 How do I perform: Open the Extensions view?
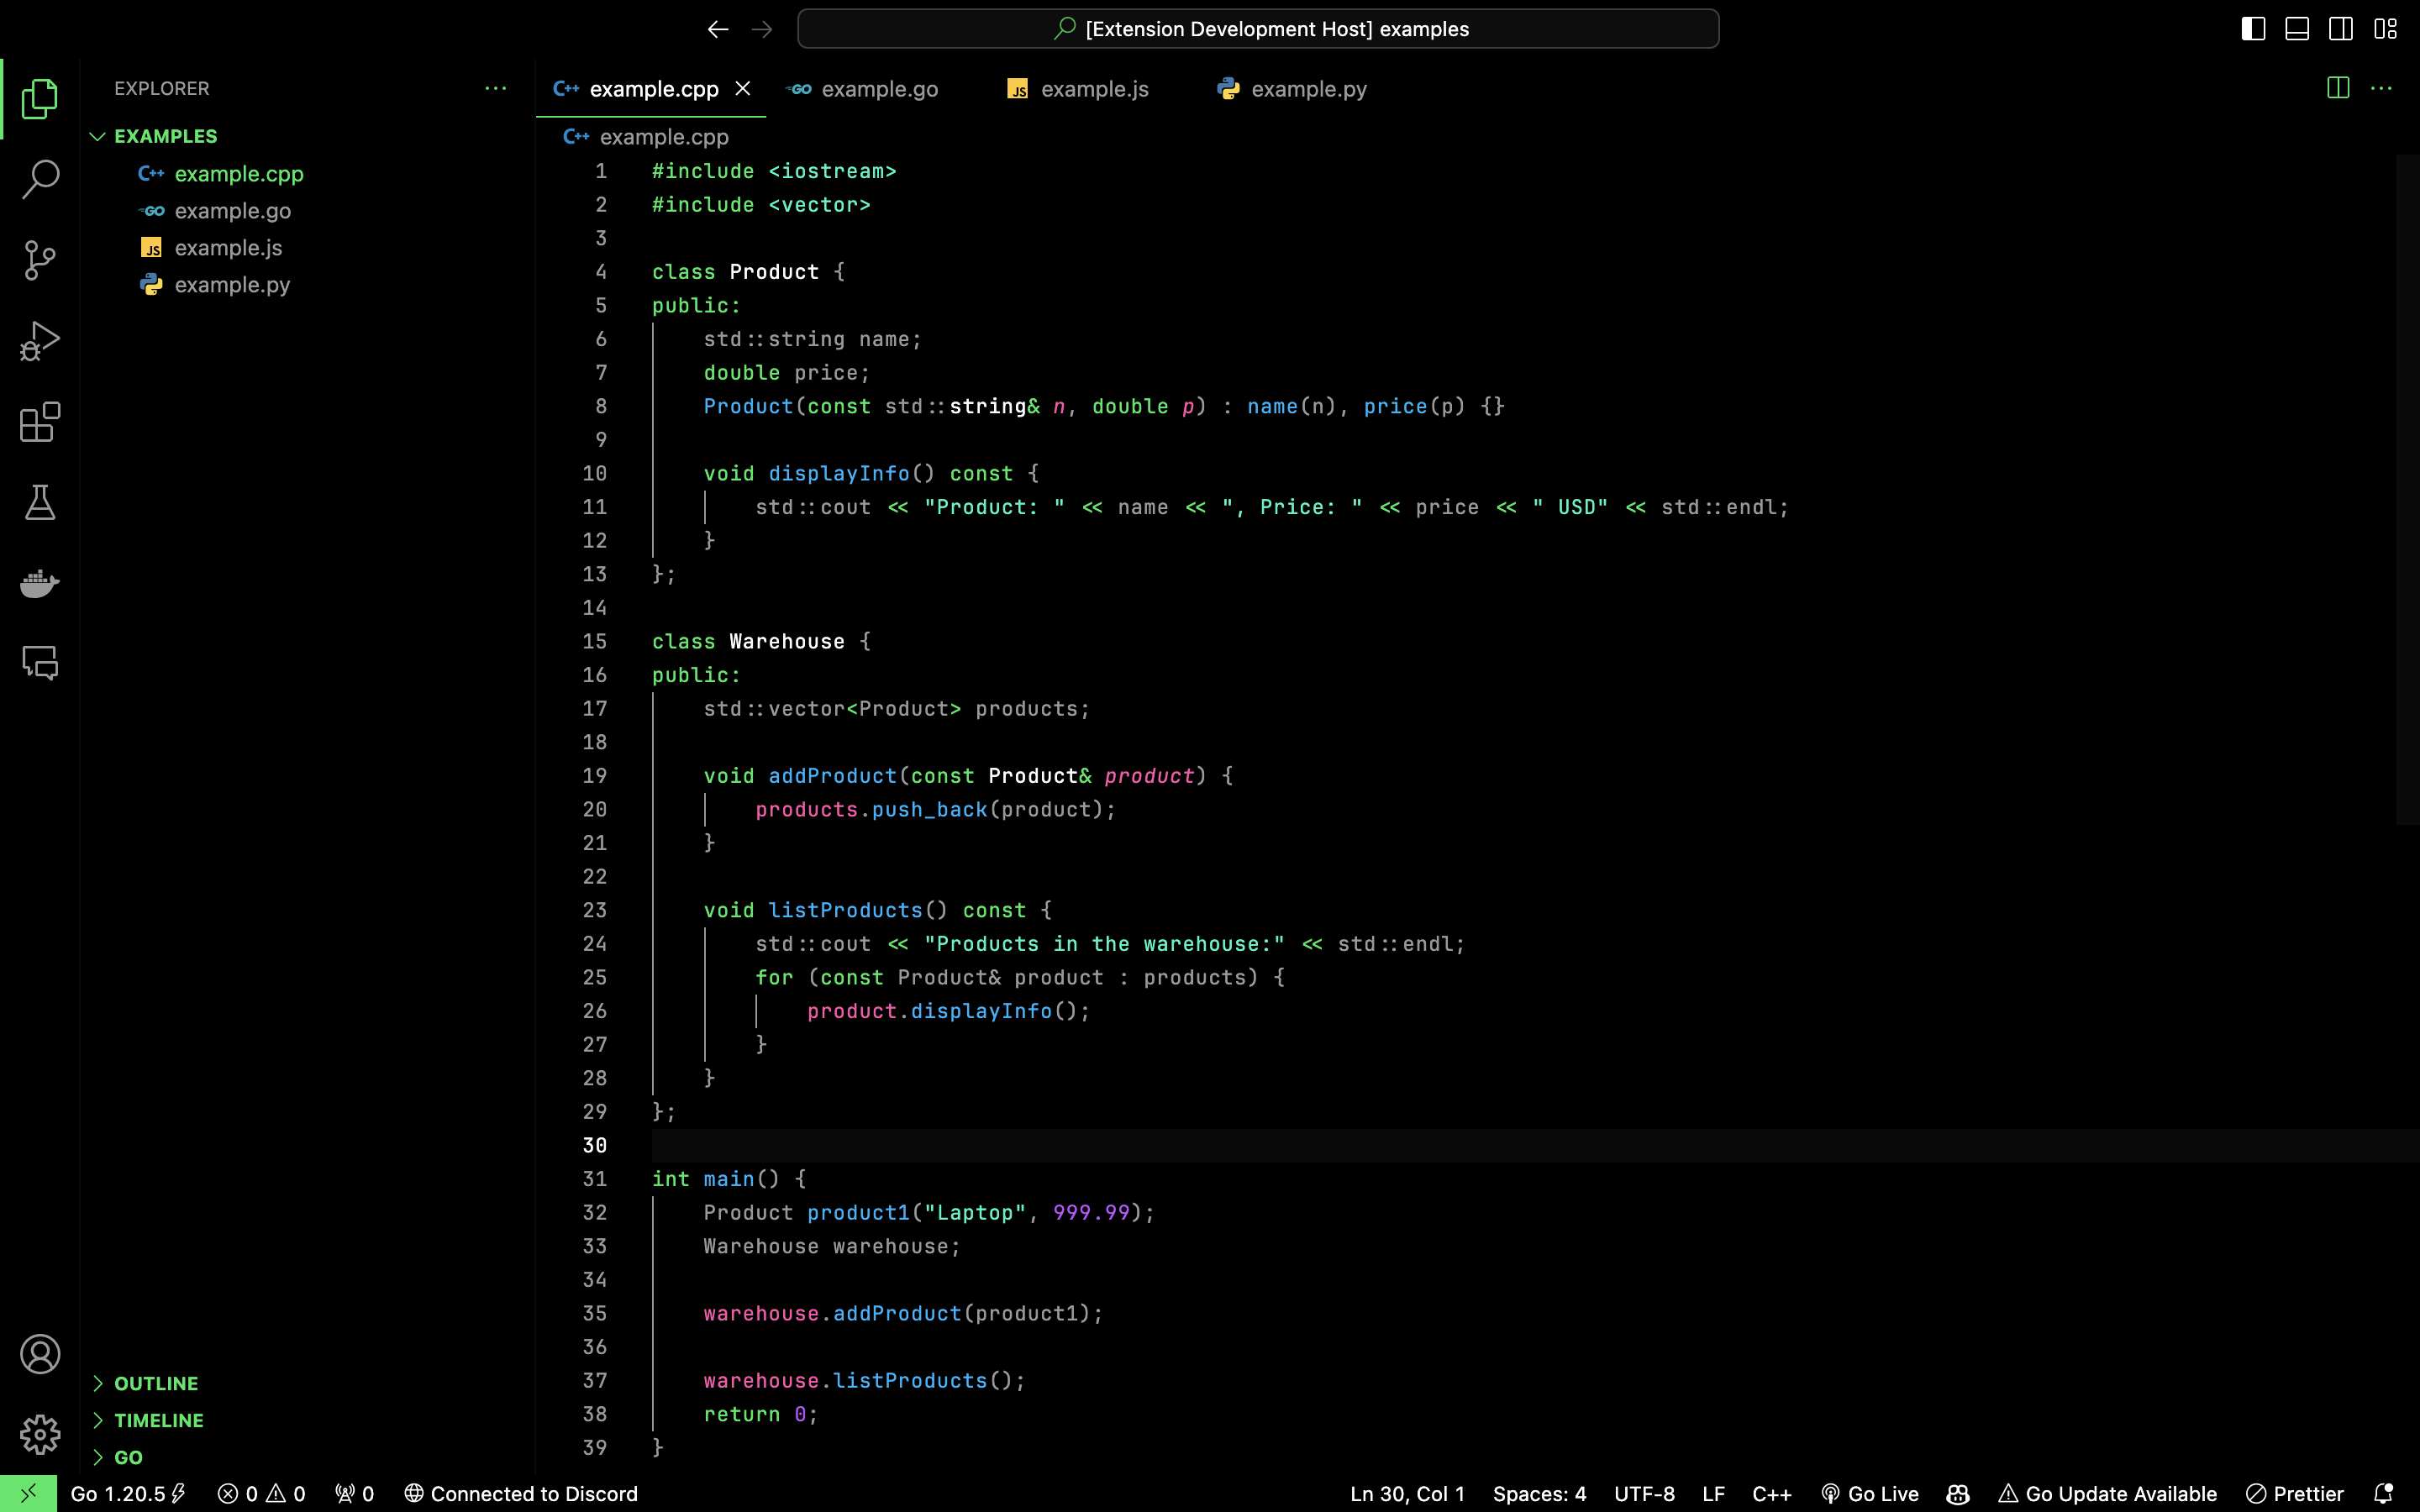[40, 422]
